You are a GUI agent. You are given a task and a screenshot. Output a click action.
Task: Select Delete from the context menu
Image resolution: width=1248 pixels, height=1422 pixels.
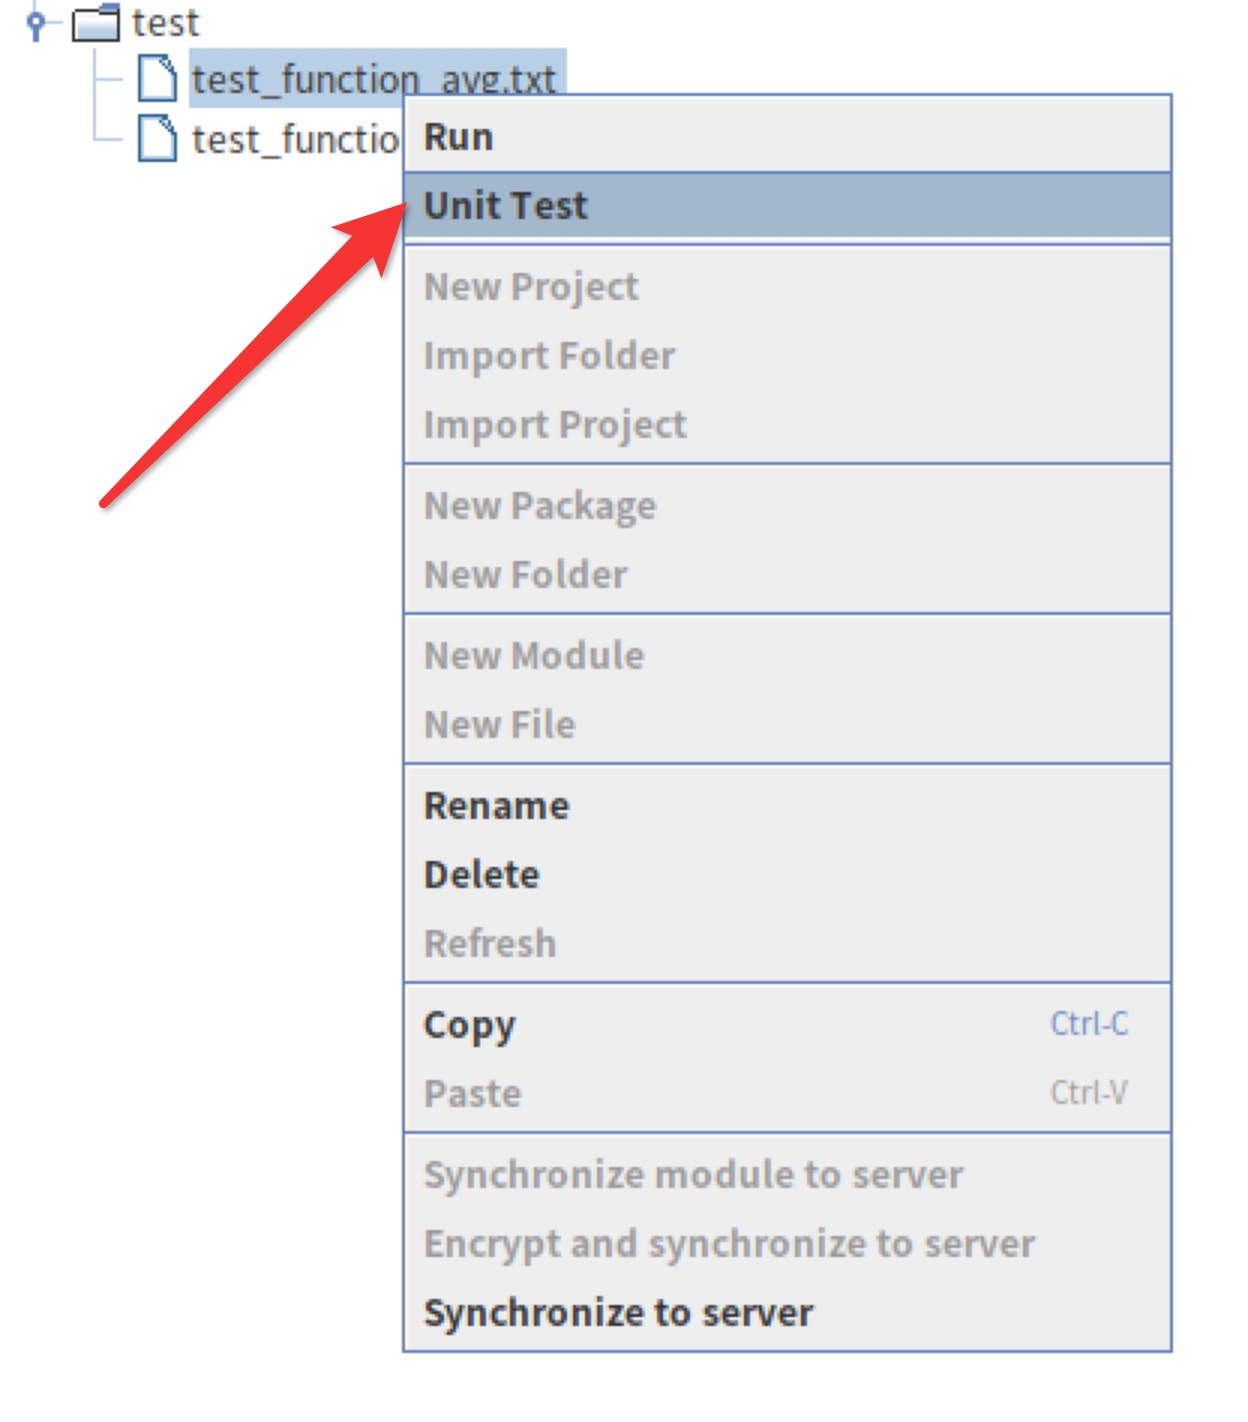pos(481,875)
